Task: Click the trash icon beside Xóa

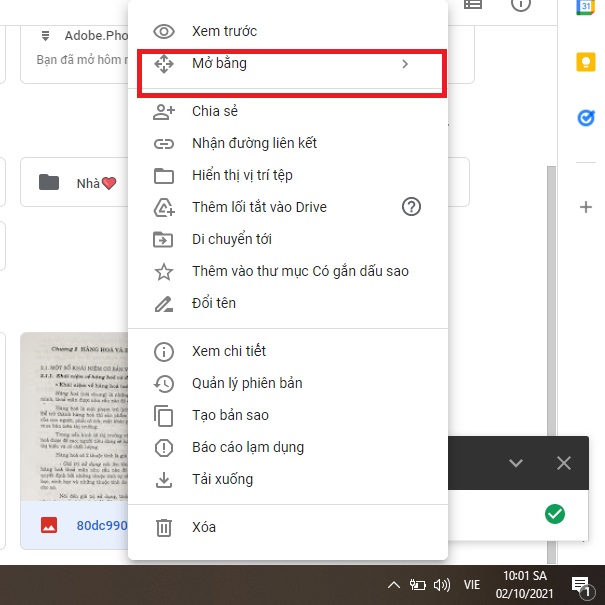Action: point(164,528)
